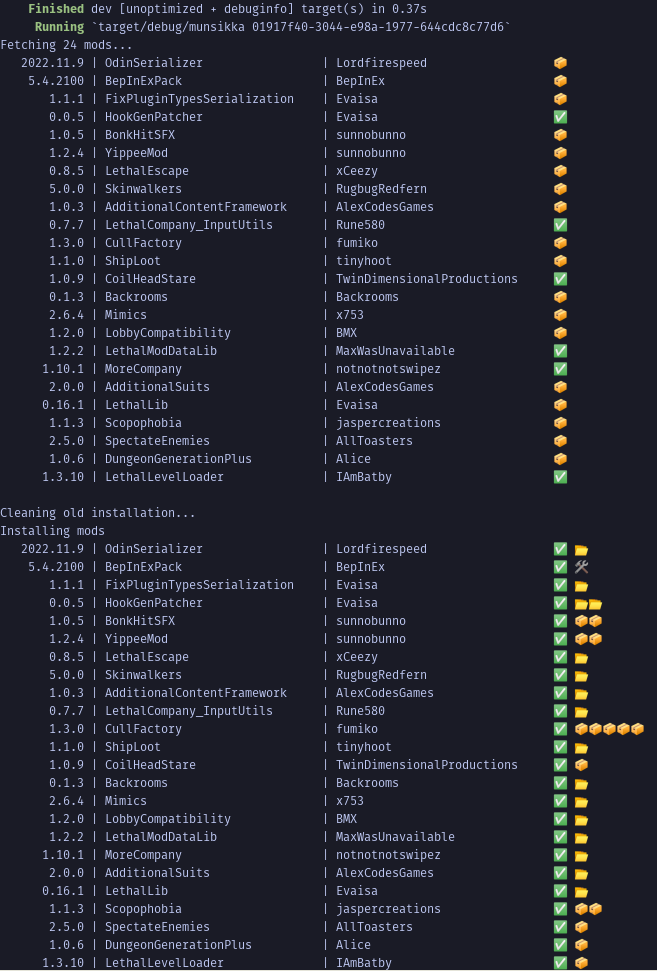Click the green "Finished" status word
This screenshot has width=657, height=971.
(x=56, y=9)
